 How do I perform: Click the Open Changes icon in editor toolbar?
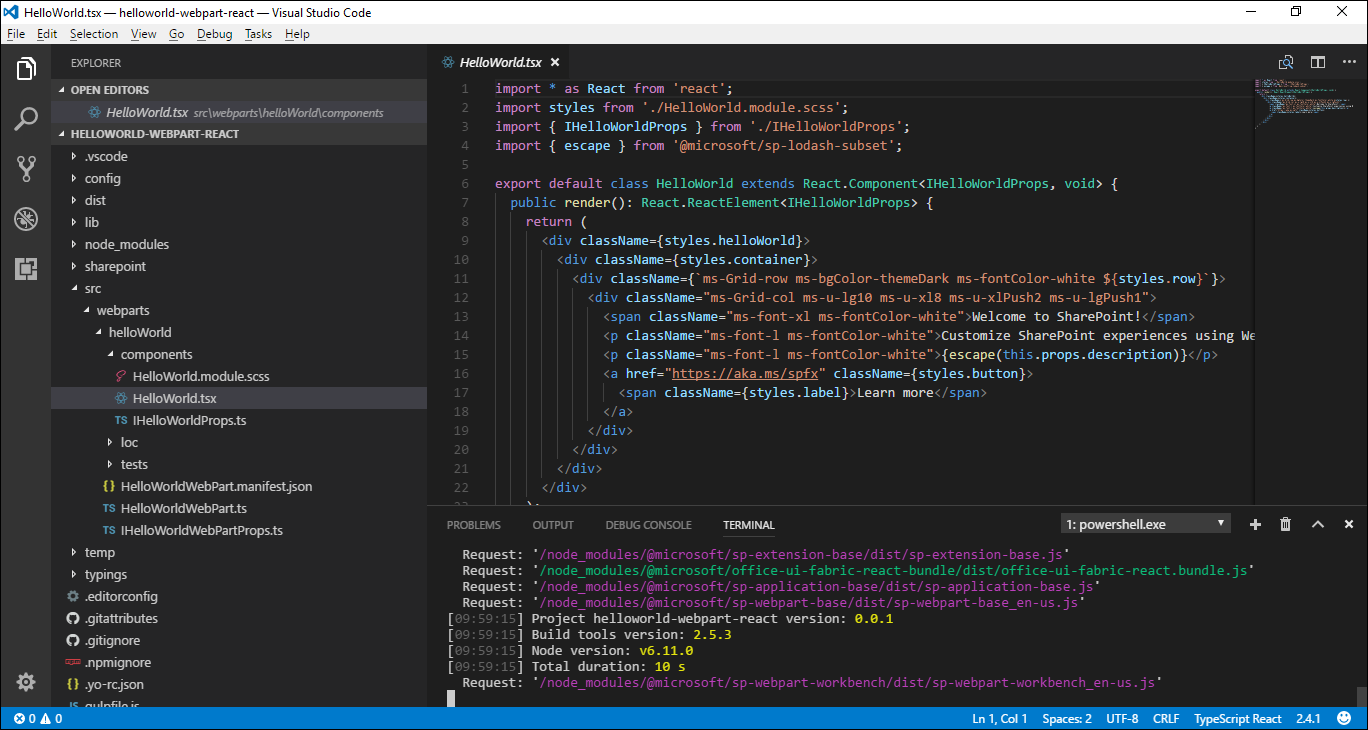[x=1287, y=62]
